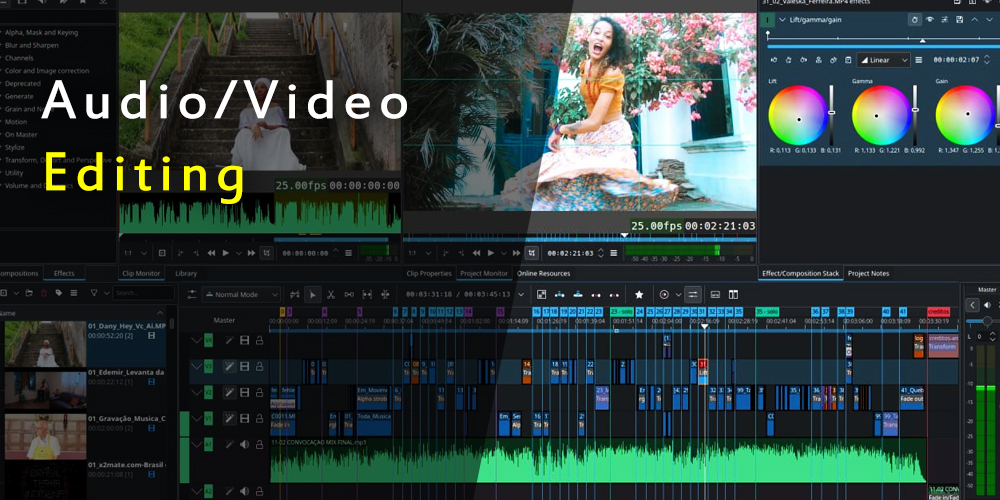This screenshot has width=1000, height=500.
Task: Open the Effect/Composition Stack tab
Action: pos(800,274)
